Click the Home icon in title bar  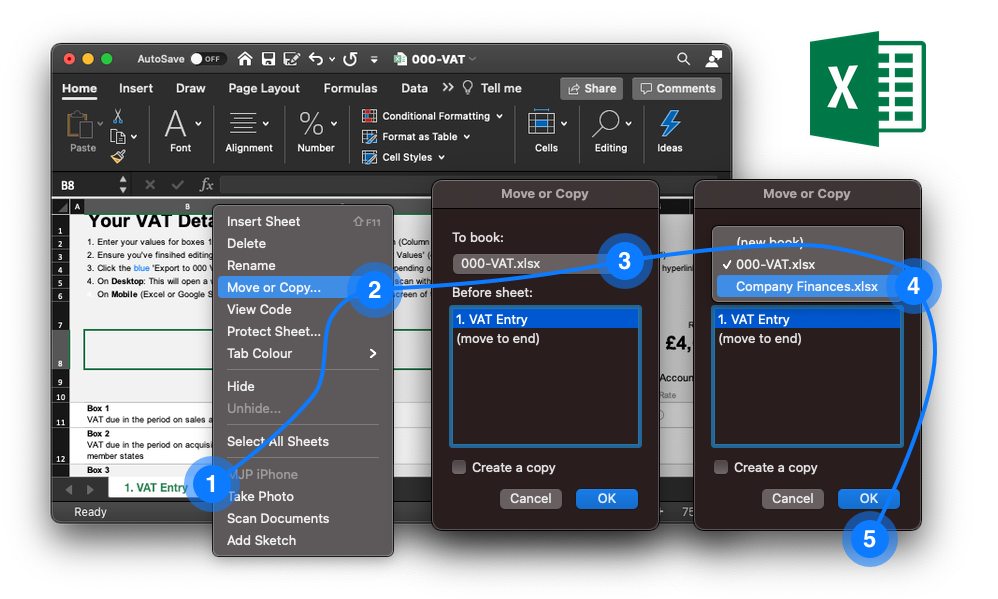244,59
